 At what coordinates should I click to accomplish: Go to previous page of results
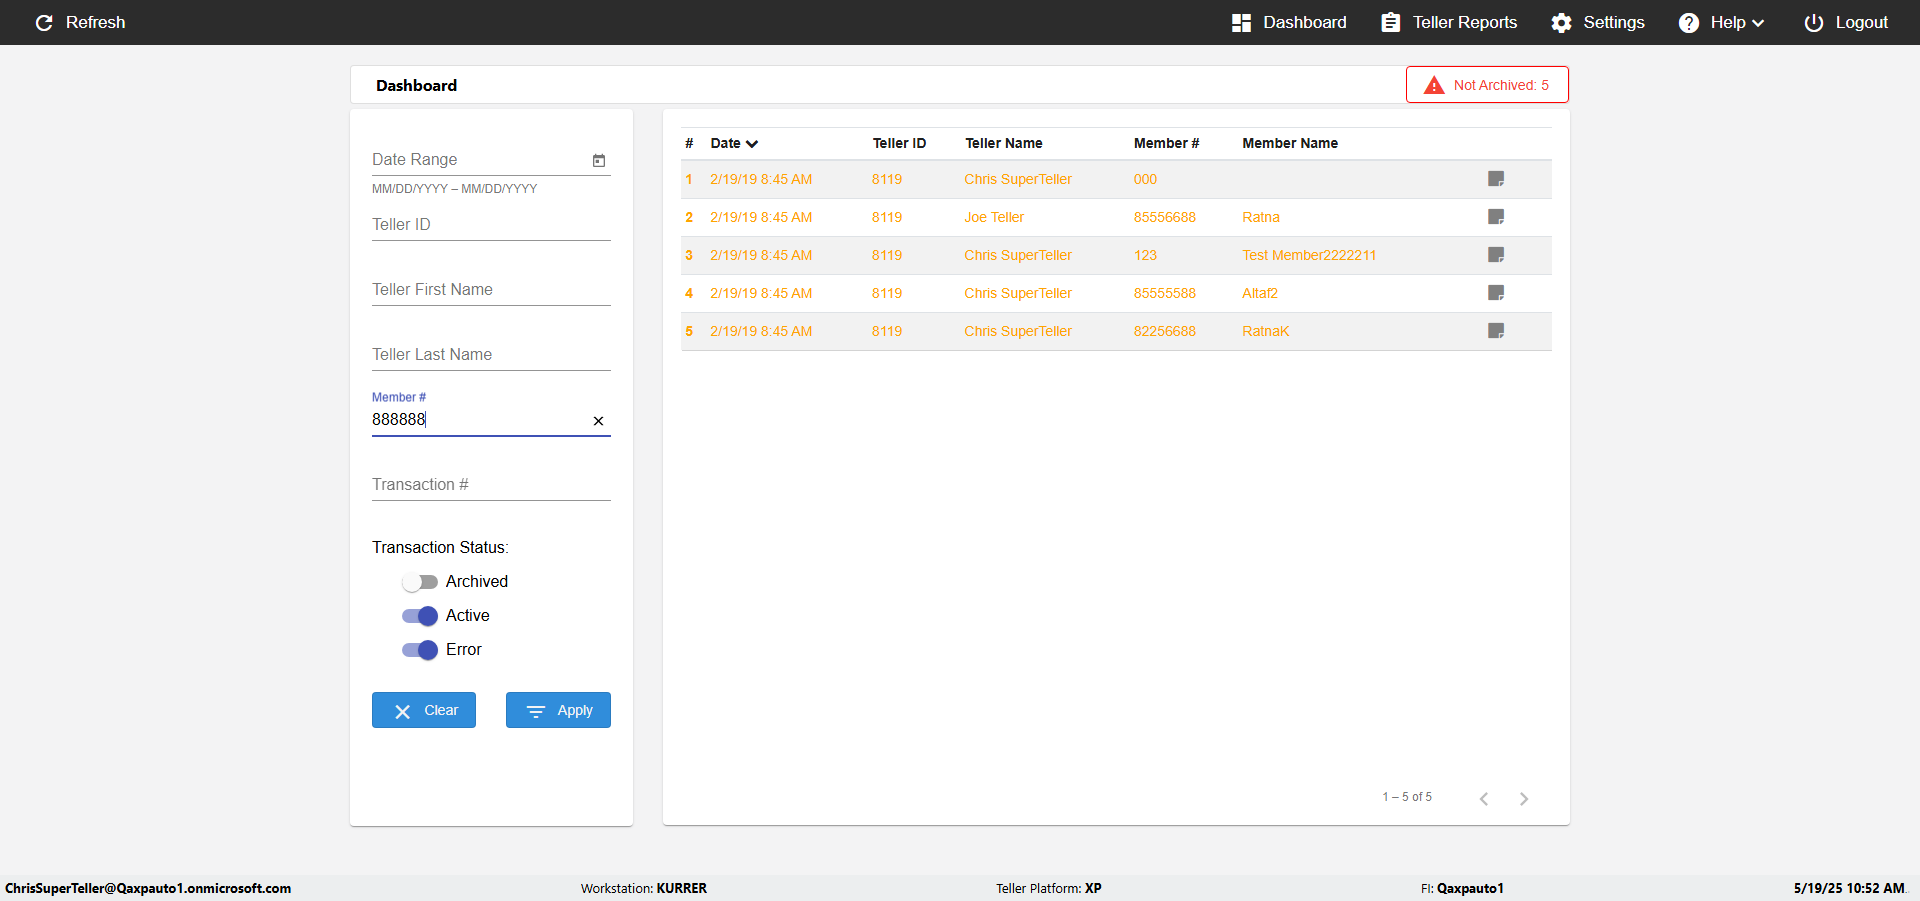(x=1484, y=798)
